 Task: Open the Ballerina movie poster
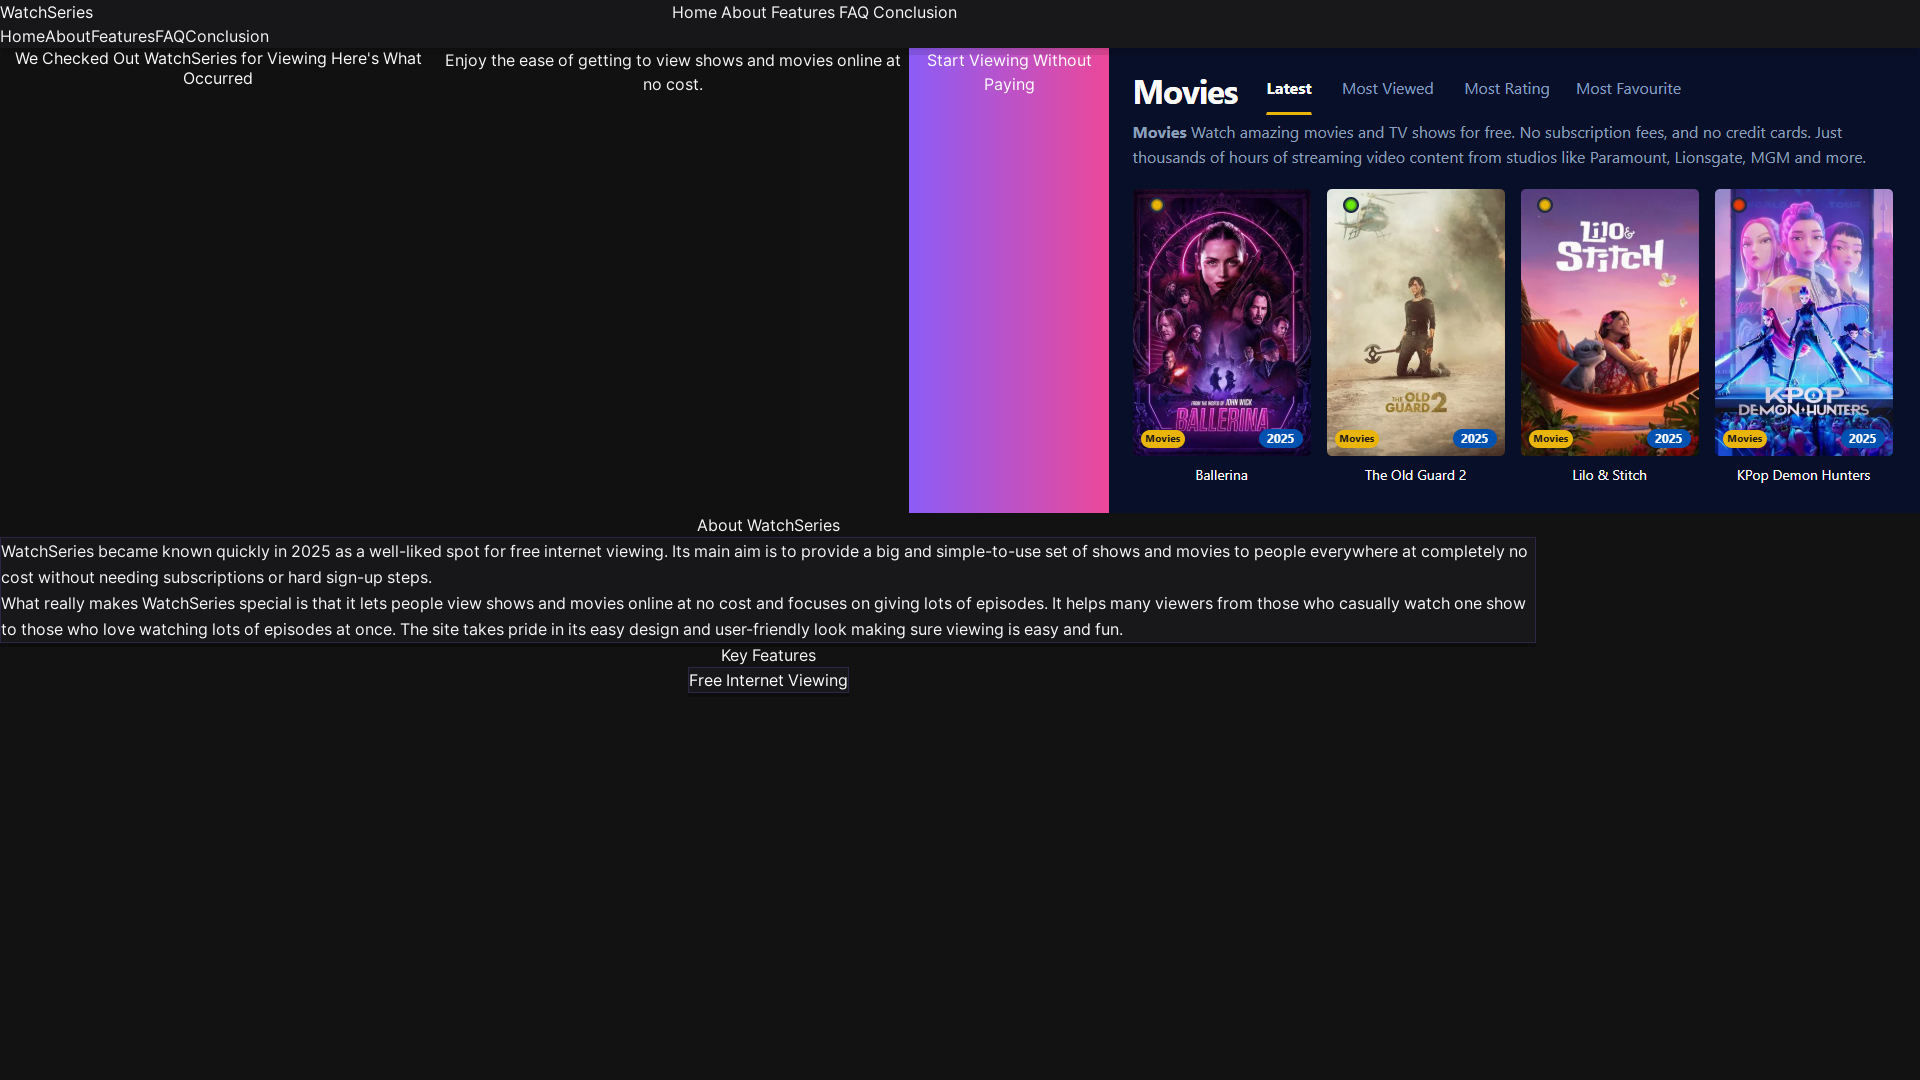coord(1221,322)
